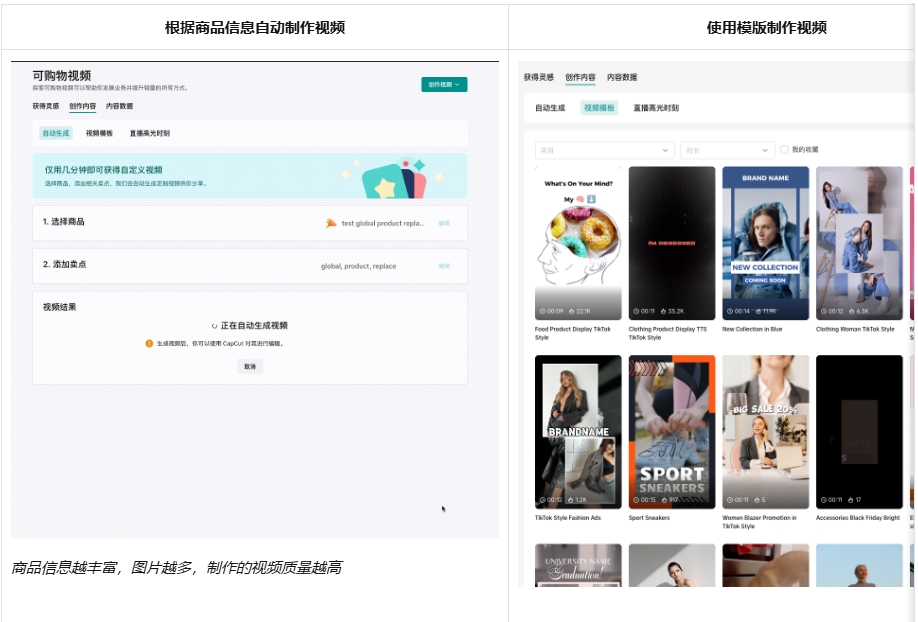Click flame icon showing 6.3K likes
The width and height of the screenshot is (918, 622).
pos(851,311)
